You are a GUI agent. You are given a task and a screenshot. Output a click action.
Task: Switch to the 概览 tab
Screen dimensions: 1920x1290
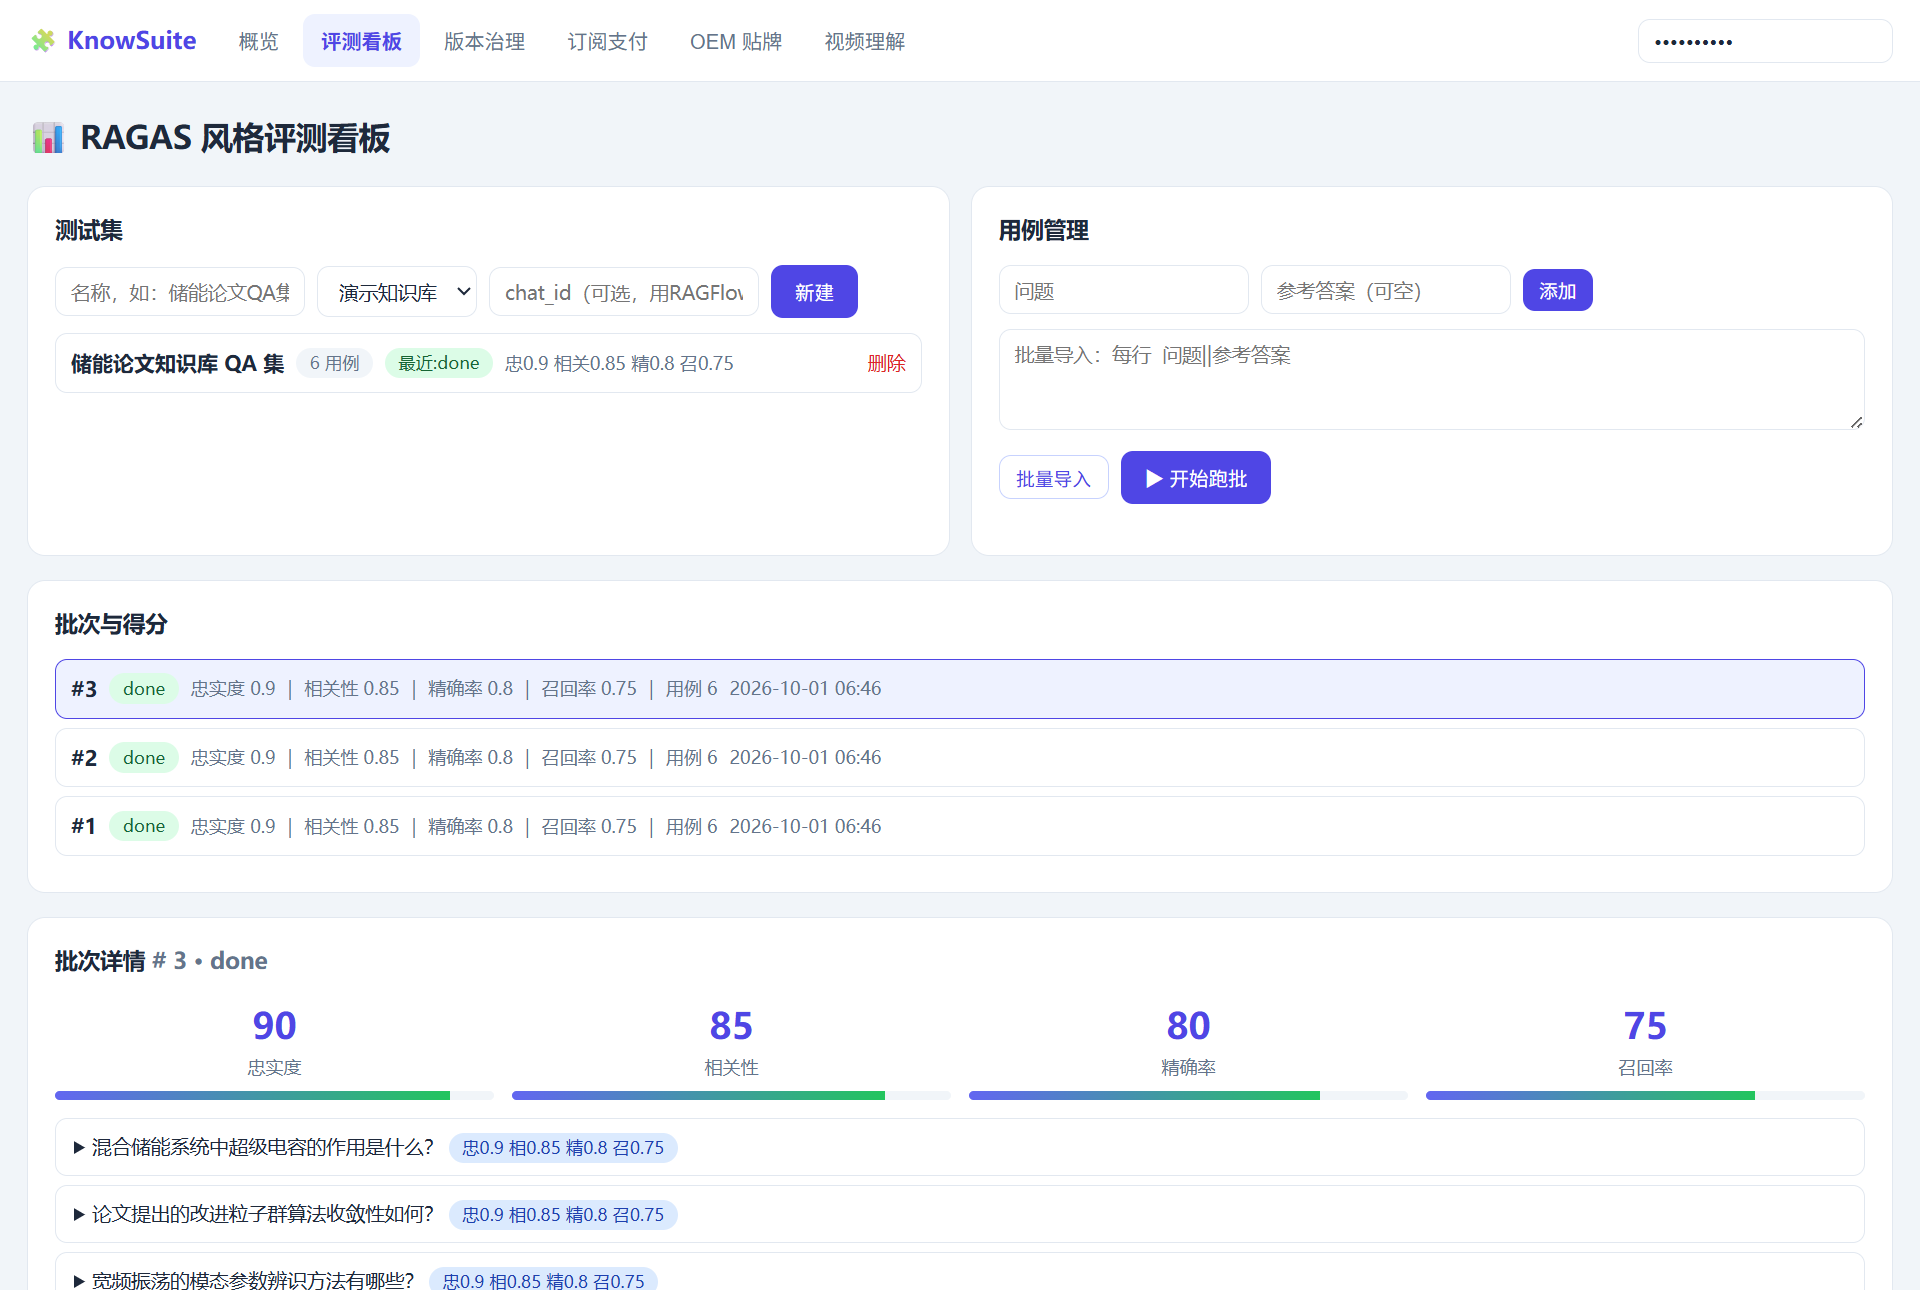258,41
